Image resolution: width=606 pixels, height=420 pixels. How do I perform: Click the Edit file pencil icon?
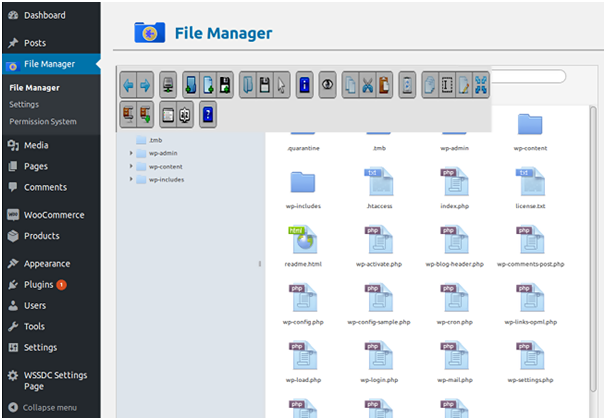(464, 85)
